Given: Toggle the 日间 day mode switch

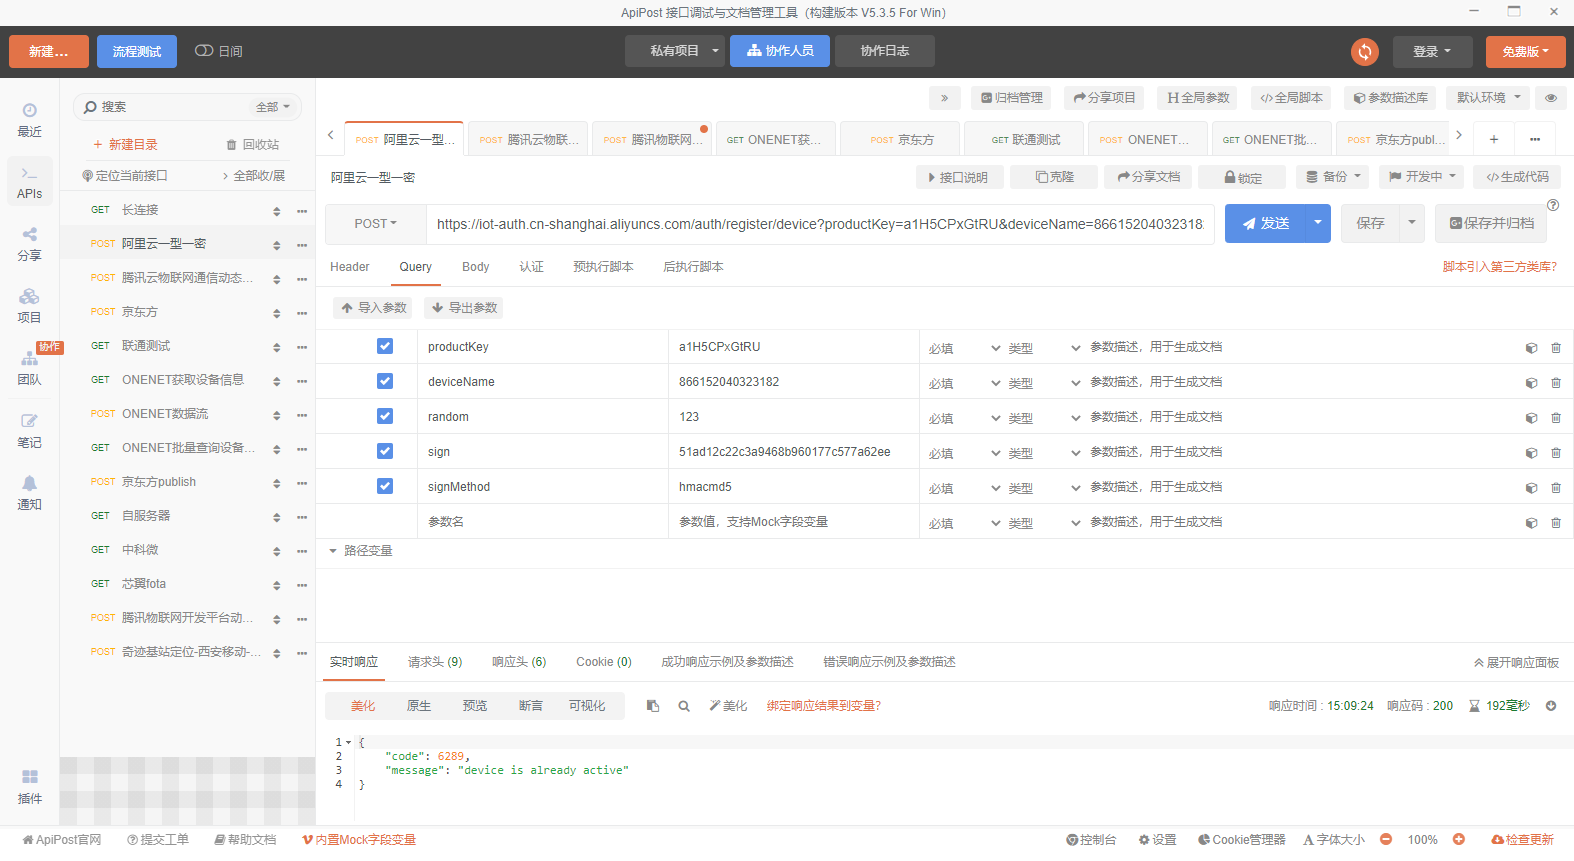Looking at the screenshot, I should [x=204, y=51].
